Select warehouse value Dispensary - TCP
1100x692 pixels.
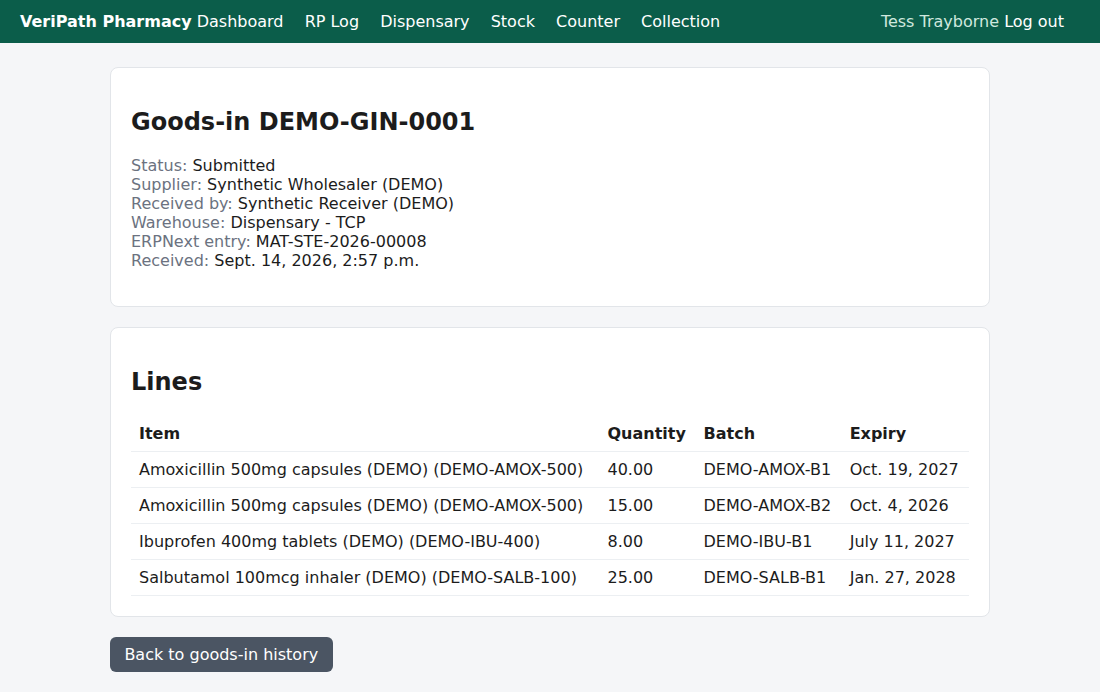pos(298,222)
